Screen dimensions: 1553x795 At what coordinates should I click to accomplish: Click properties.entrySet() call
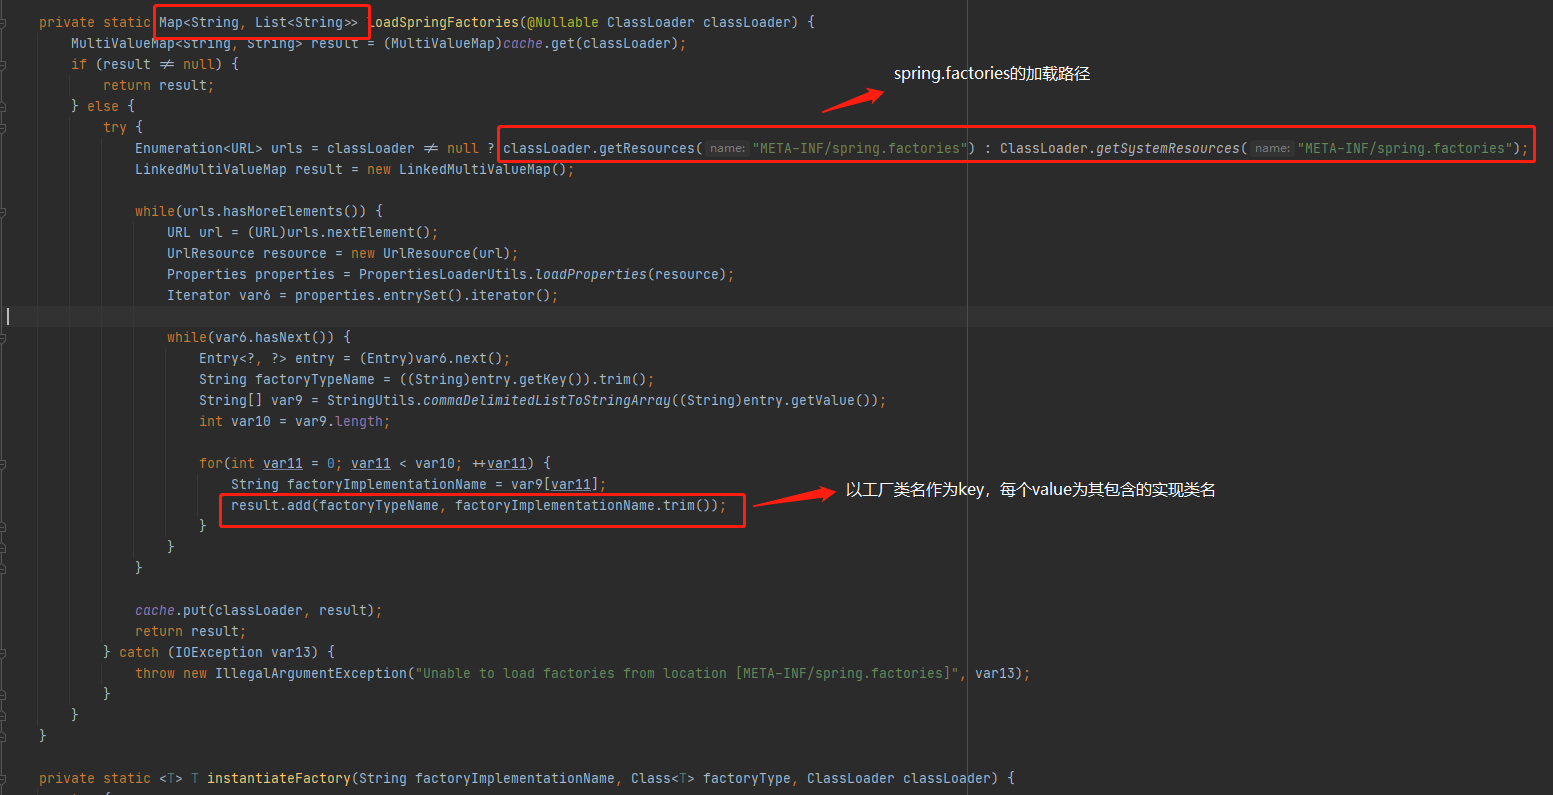click(379, 295)
